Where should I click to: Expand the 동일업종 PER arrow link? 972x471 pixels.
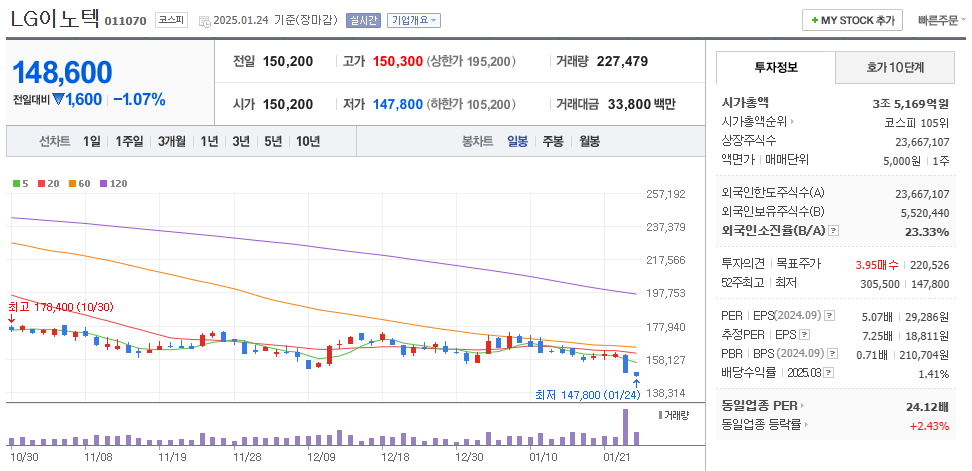click(801, 406)
